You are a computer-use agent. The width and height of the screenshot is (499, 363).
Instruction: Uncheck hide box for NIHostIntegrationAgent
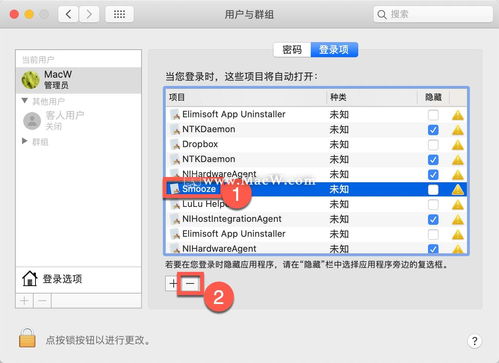433,219
